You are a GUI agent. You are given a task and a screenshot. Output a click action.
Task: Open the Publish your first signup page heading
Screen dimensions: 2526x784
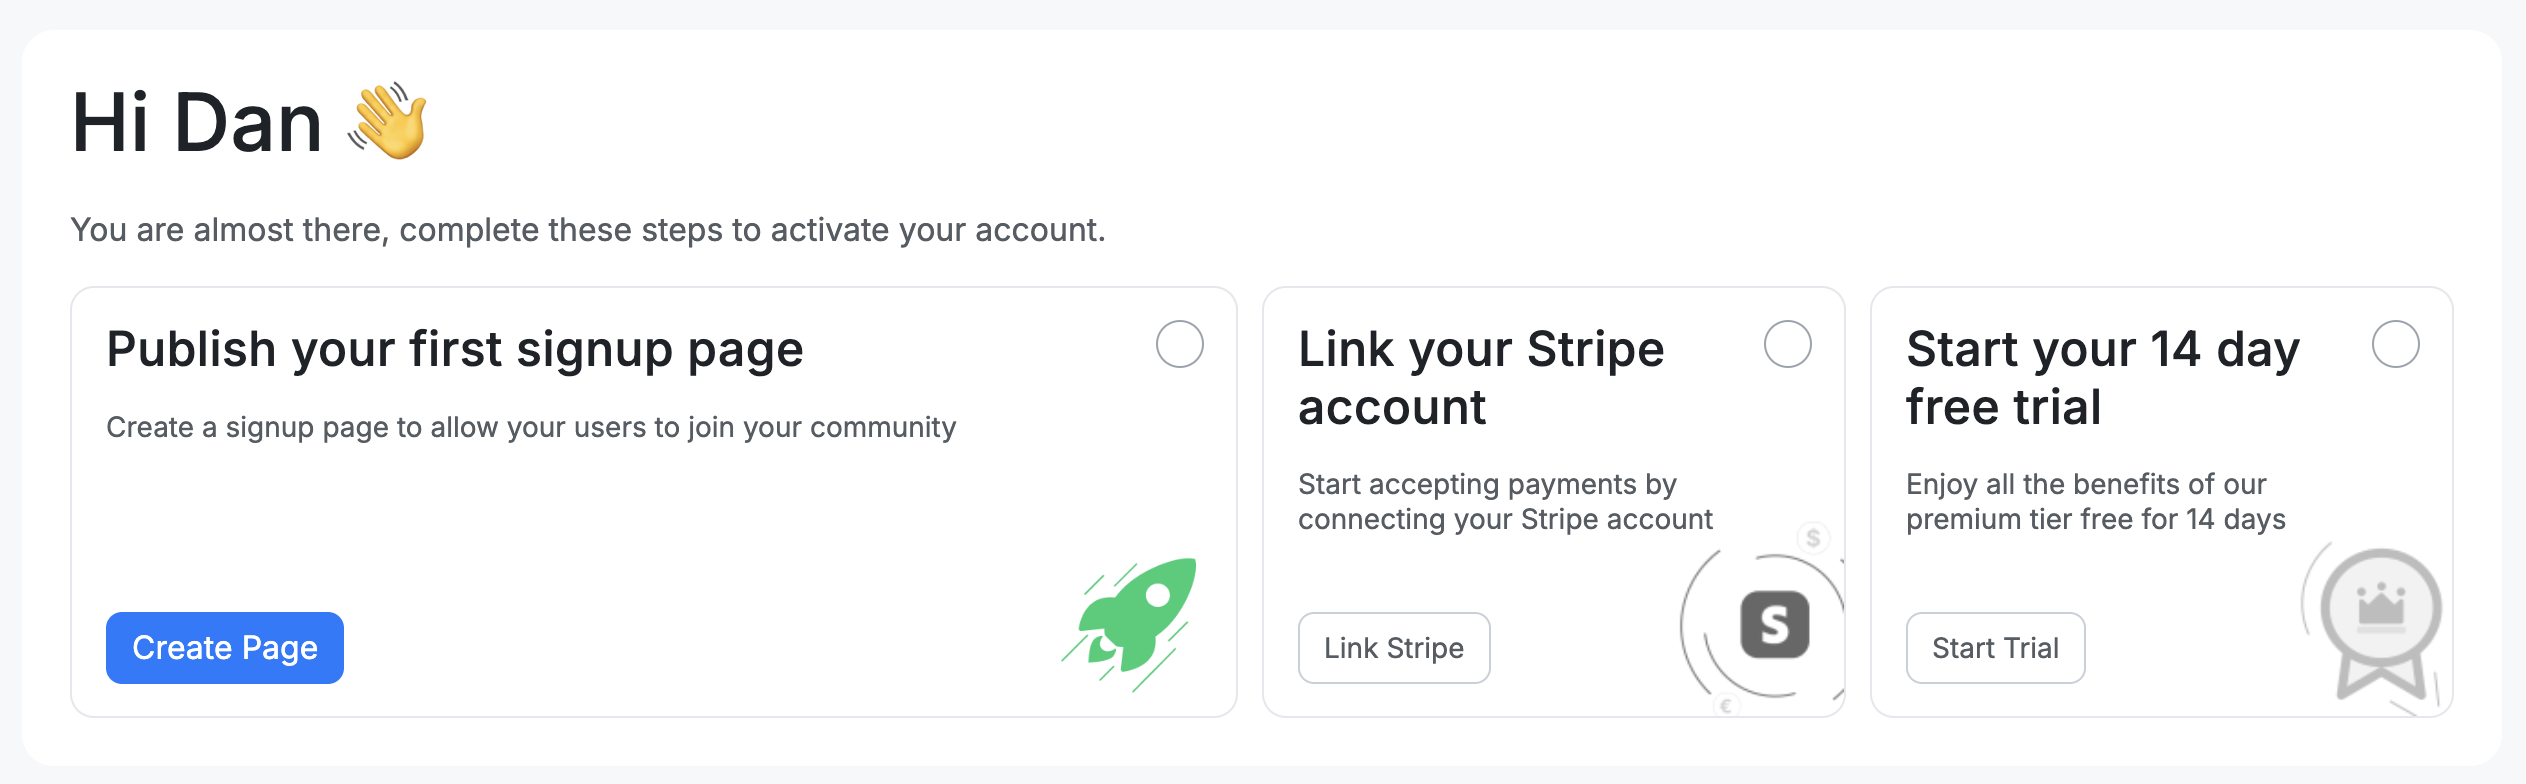click(x=455, y=350)
